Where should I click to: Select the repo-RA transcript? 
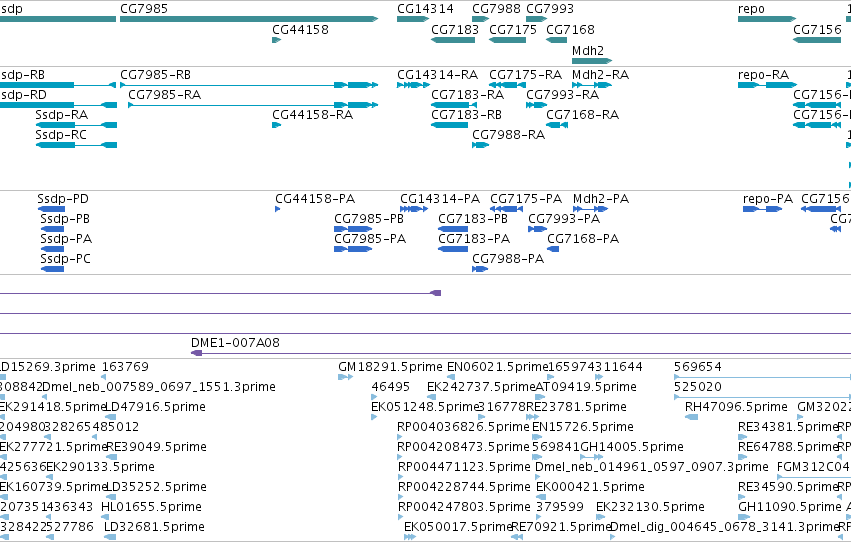tap(767, 85)
